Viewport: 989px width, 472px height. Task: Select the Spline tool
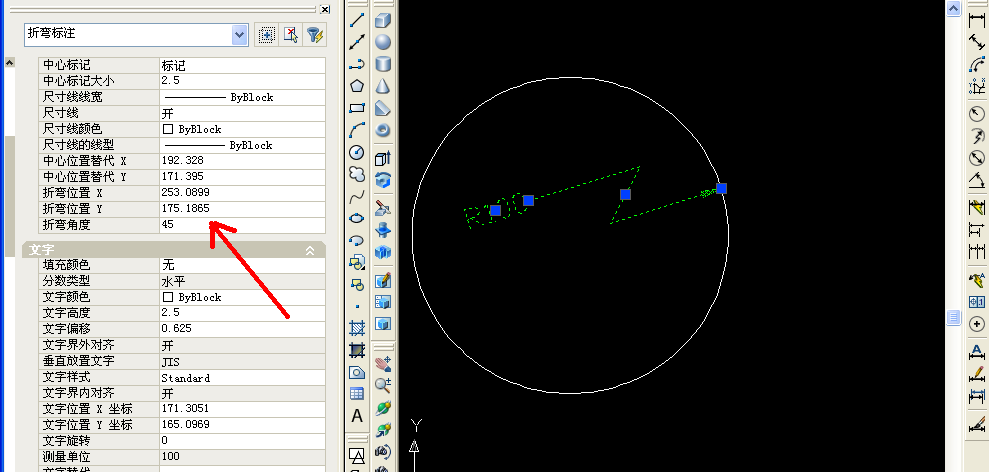tap(357, 196)
